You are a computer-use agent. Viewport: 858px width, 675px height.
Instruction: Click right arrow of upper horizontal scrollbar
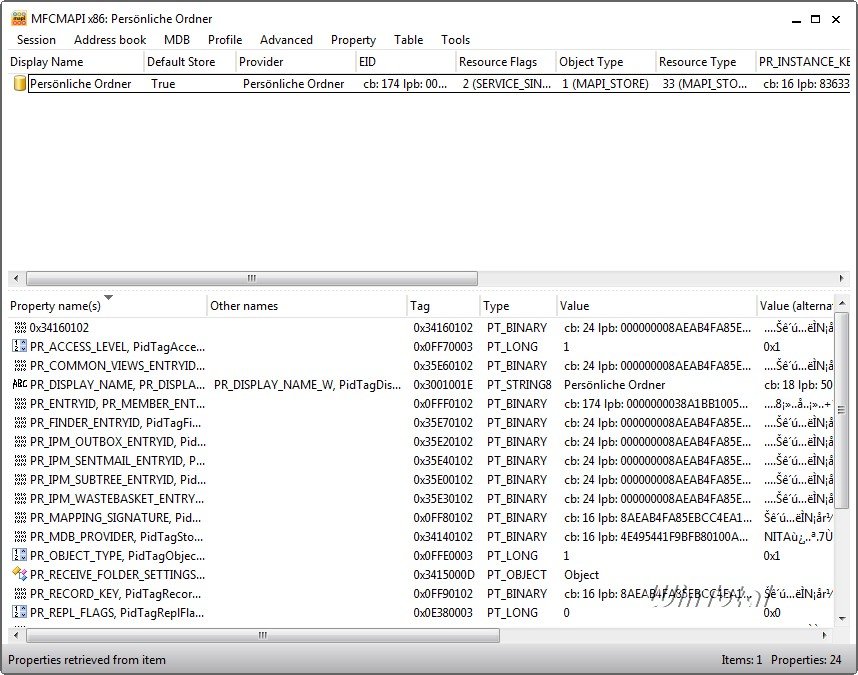[841, 278]
